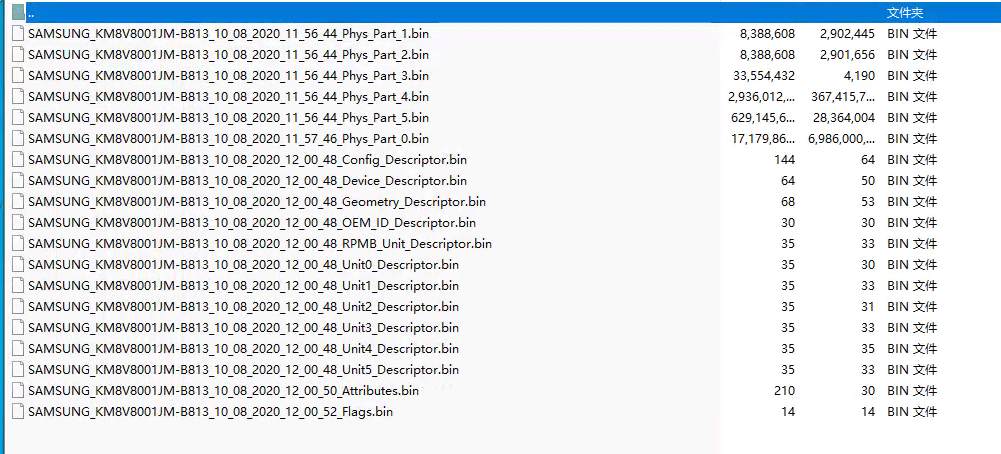Click file icon of Phys_Part_2.bin
The image size is (1001, 454).
[18, 55]
